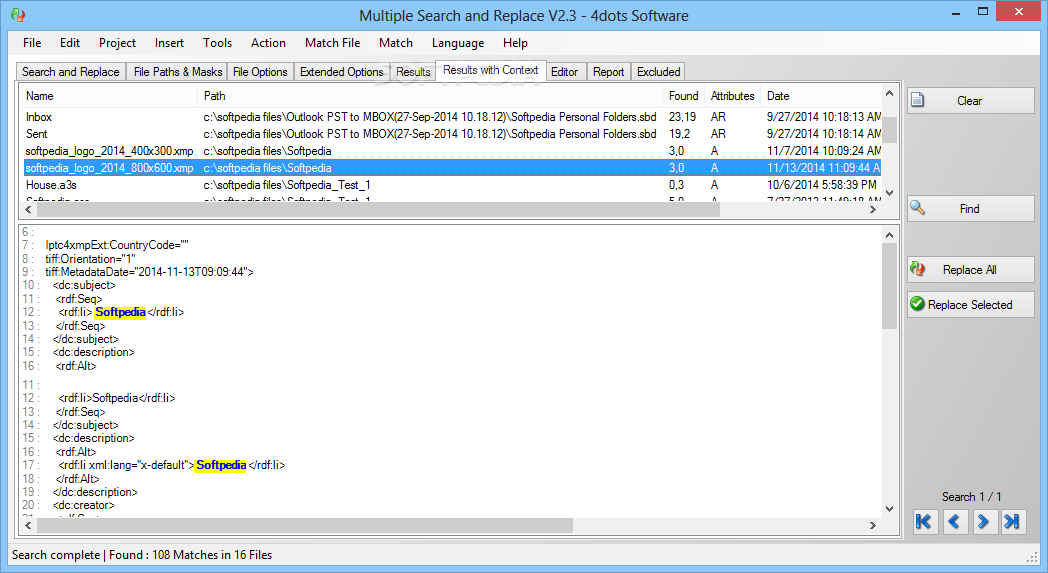Image resolution: width=1048 pixels, height=573 pixels.
Task: Click scroll up arrow of file list
Action: pos(890,94)
